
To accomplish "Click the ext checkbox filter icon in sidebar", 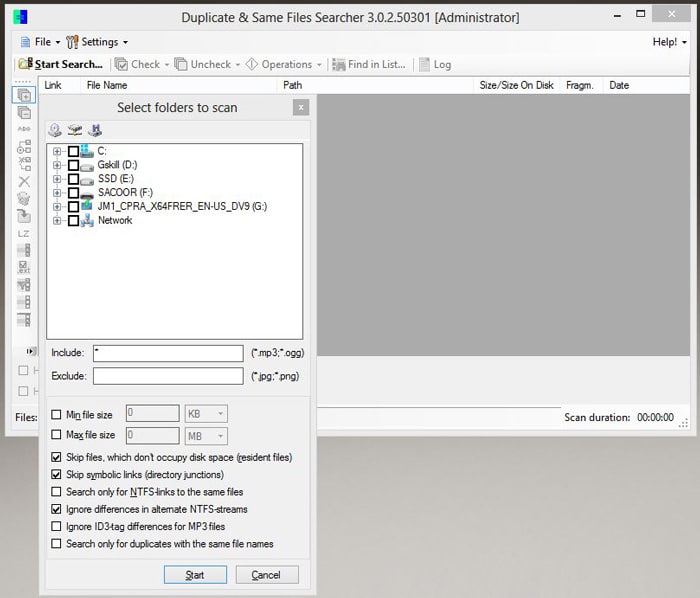I will click(x=24, y=267).
